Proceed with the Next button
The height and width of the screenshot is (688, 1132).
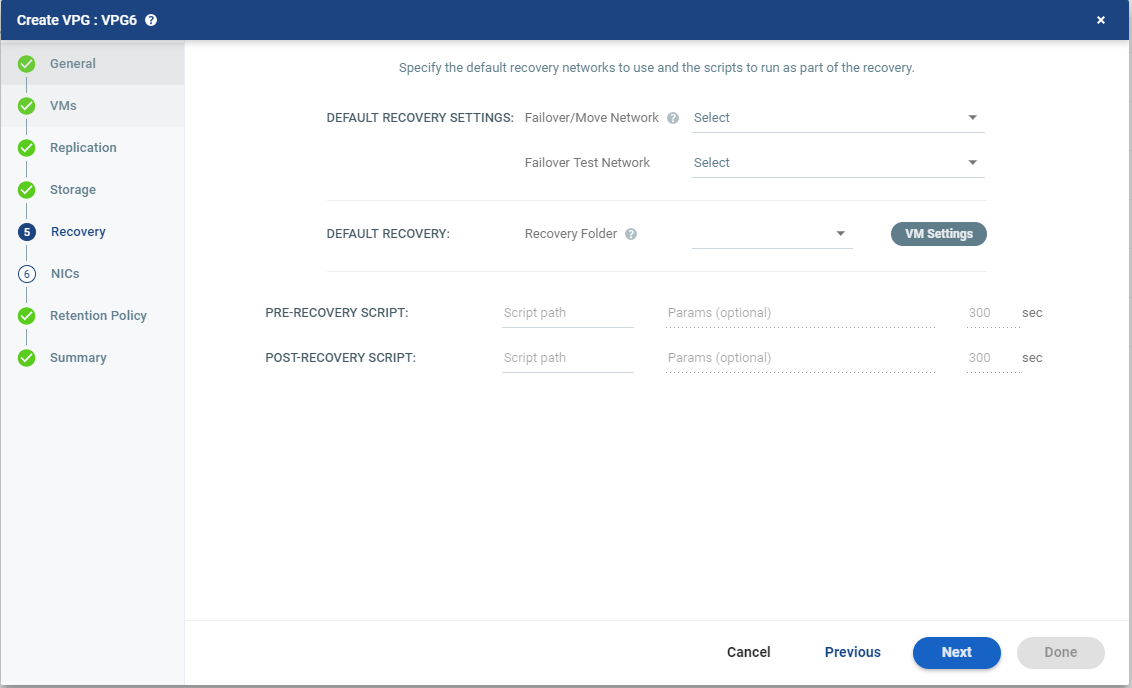pos(957,653)
